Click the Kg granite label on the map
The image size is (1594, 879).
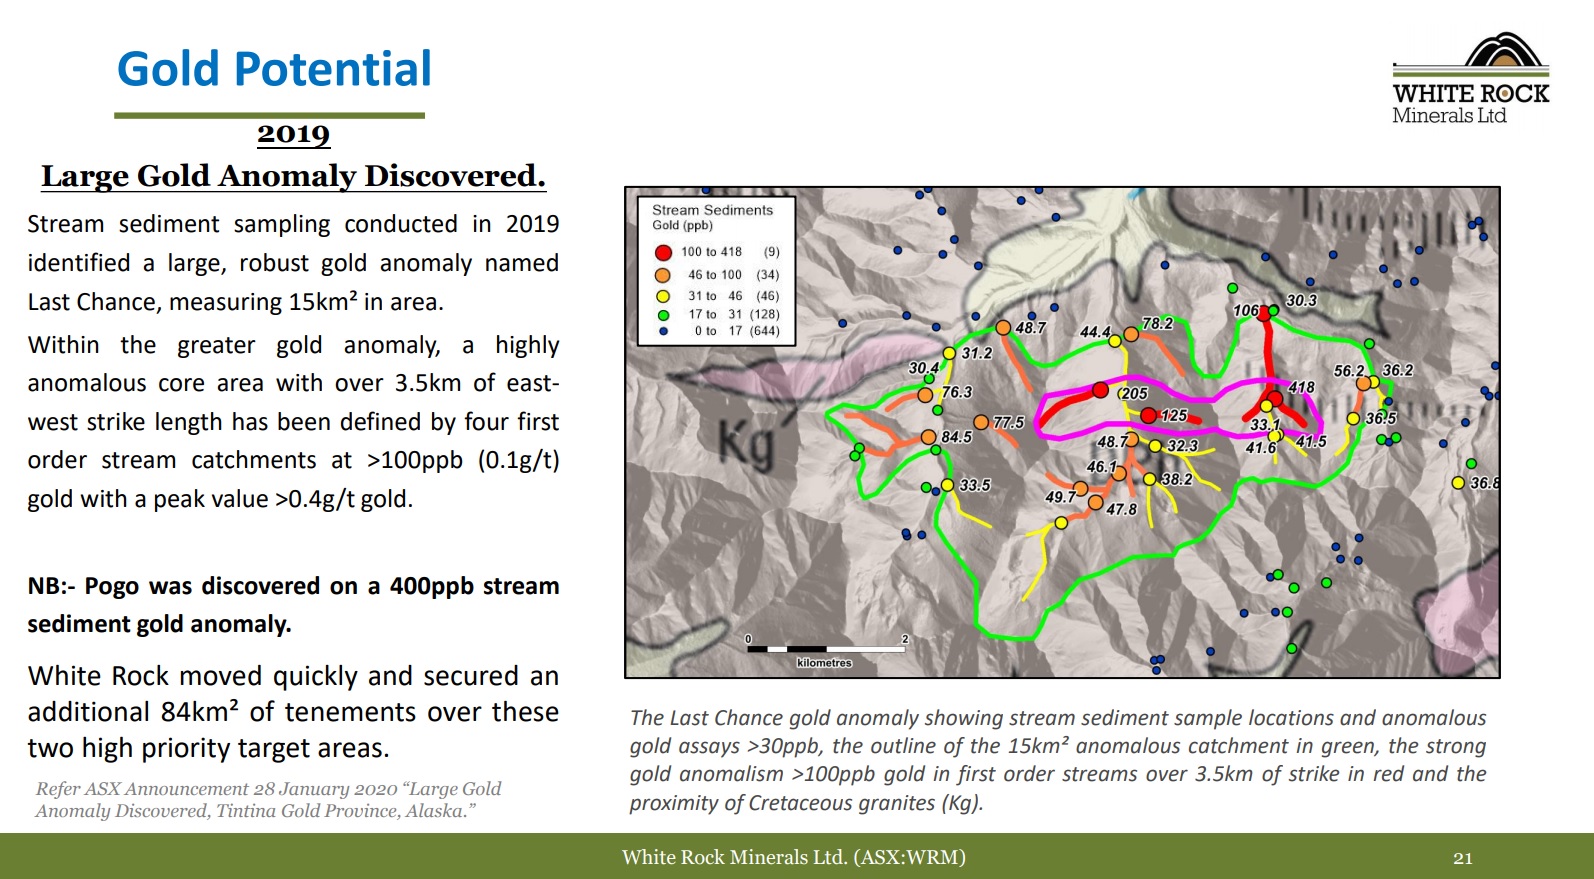tap(747, 442)
